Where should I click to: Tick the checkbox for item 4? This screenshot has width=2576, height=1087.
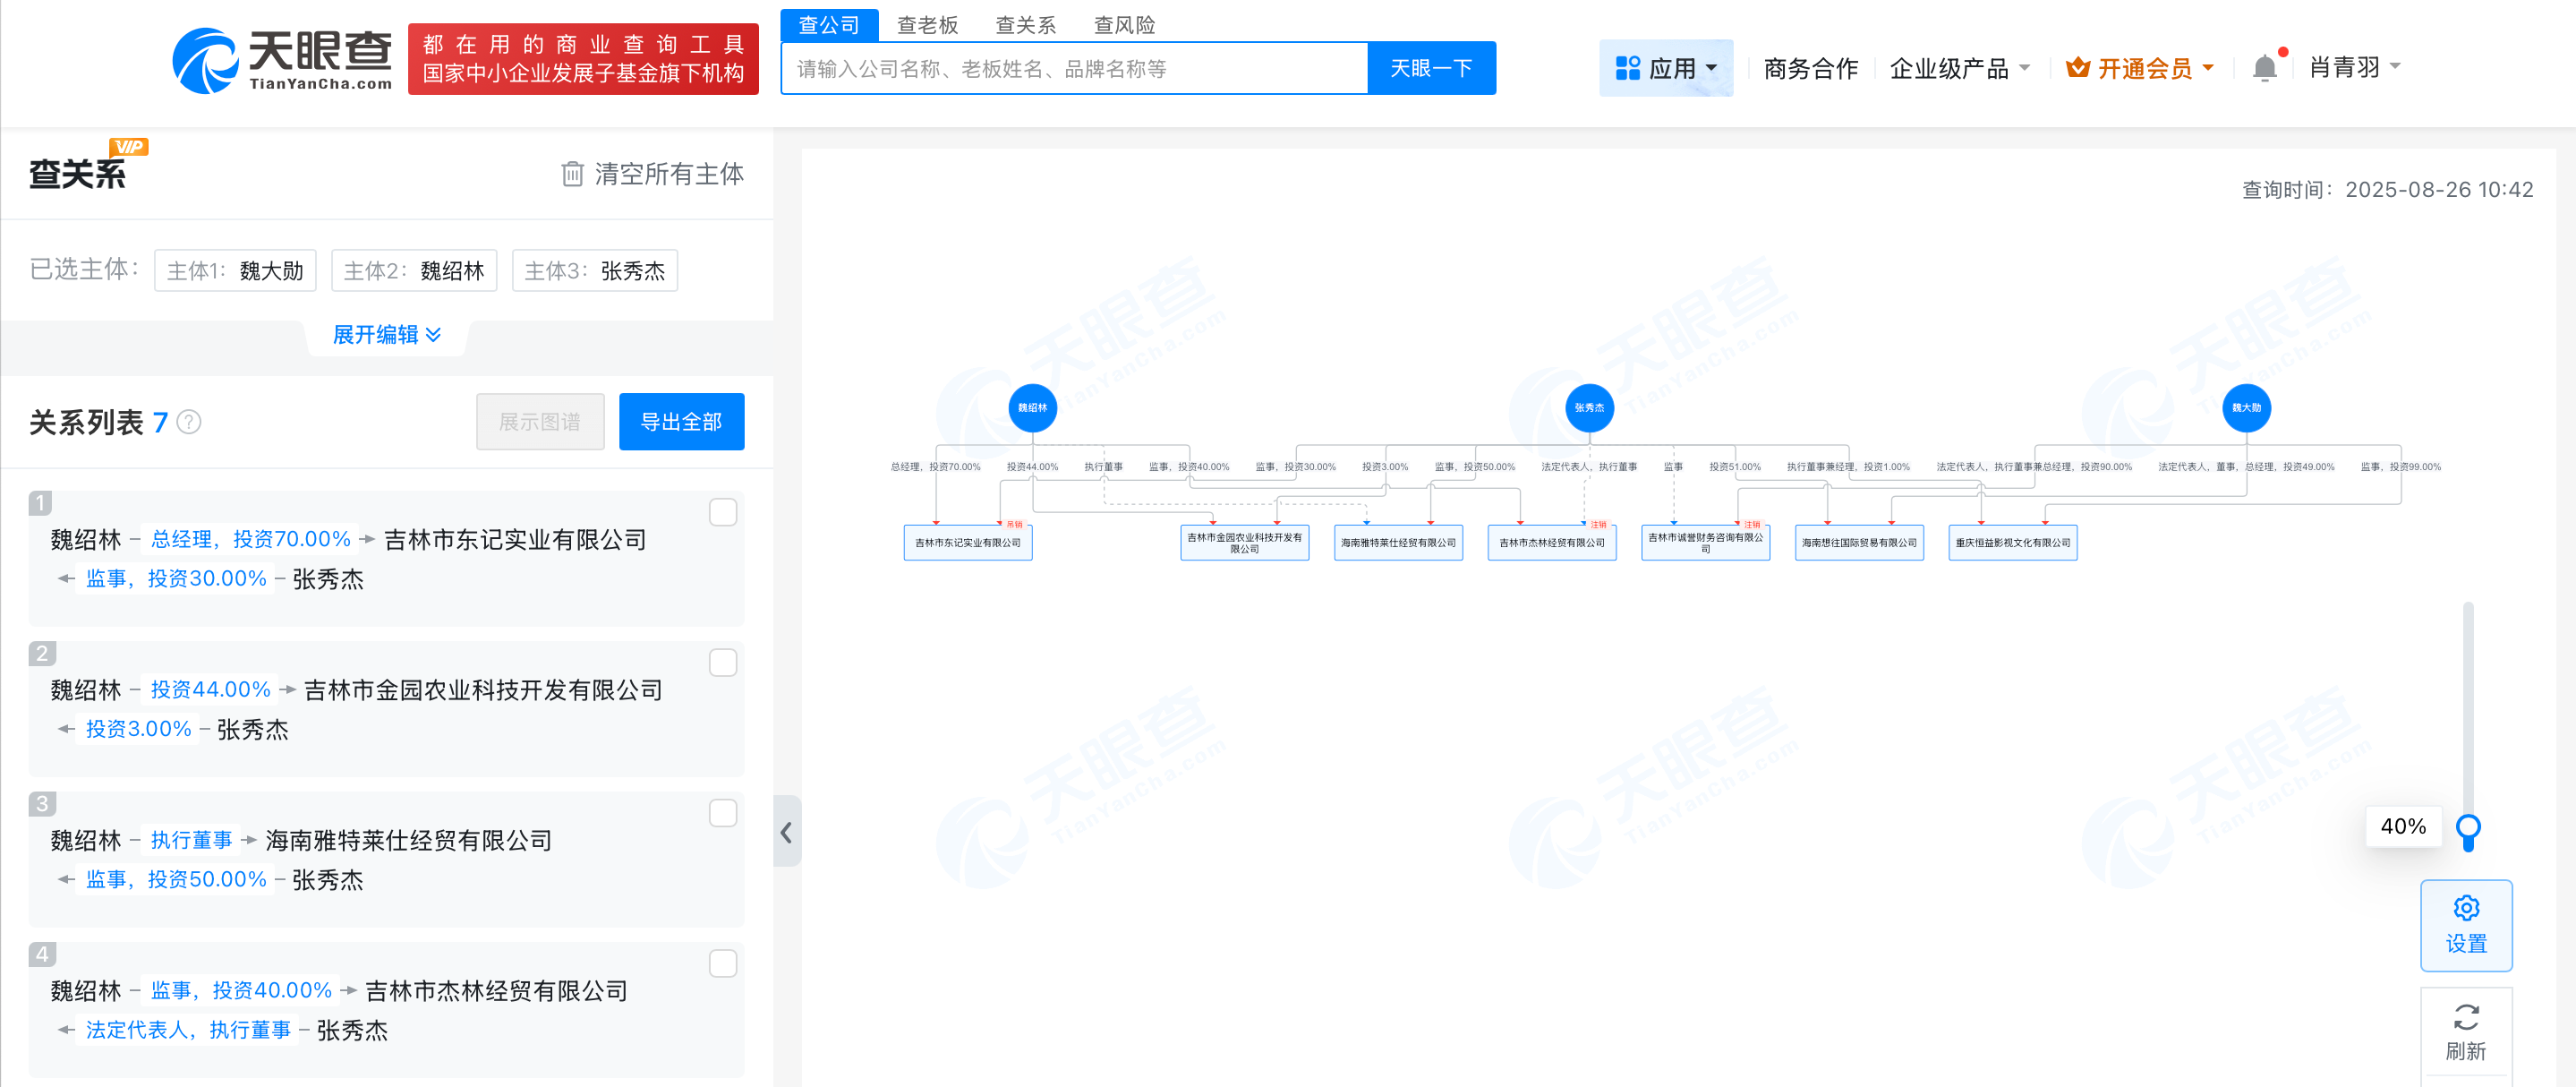click(x=722, y=963)
